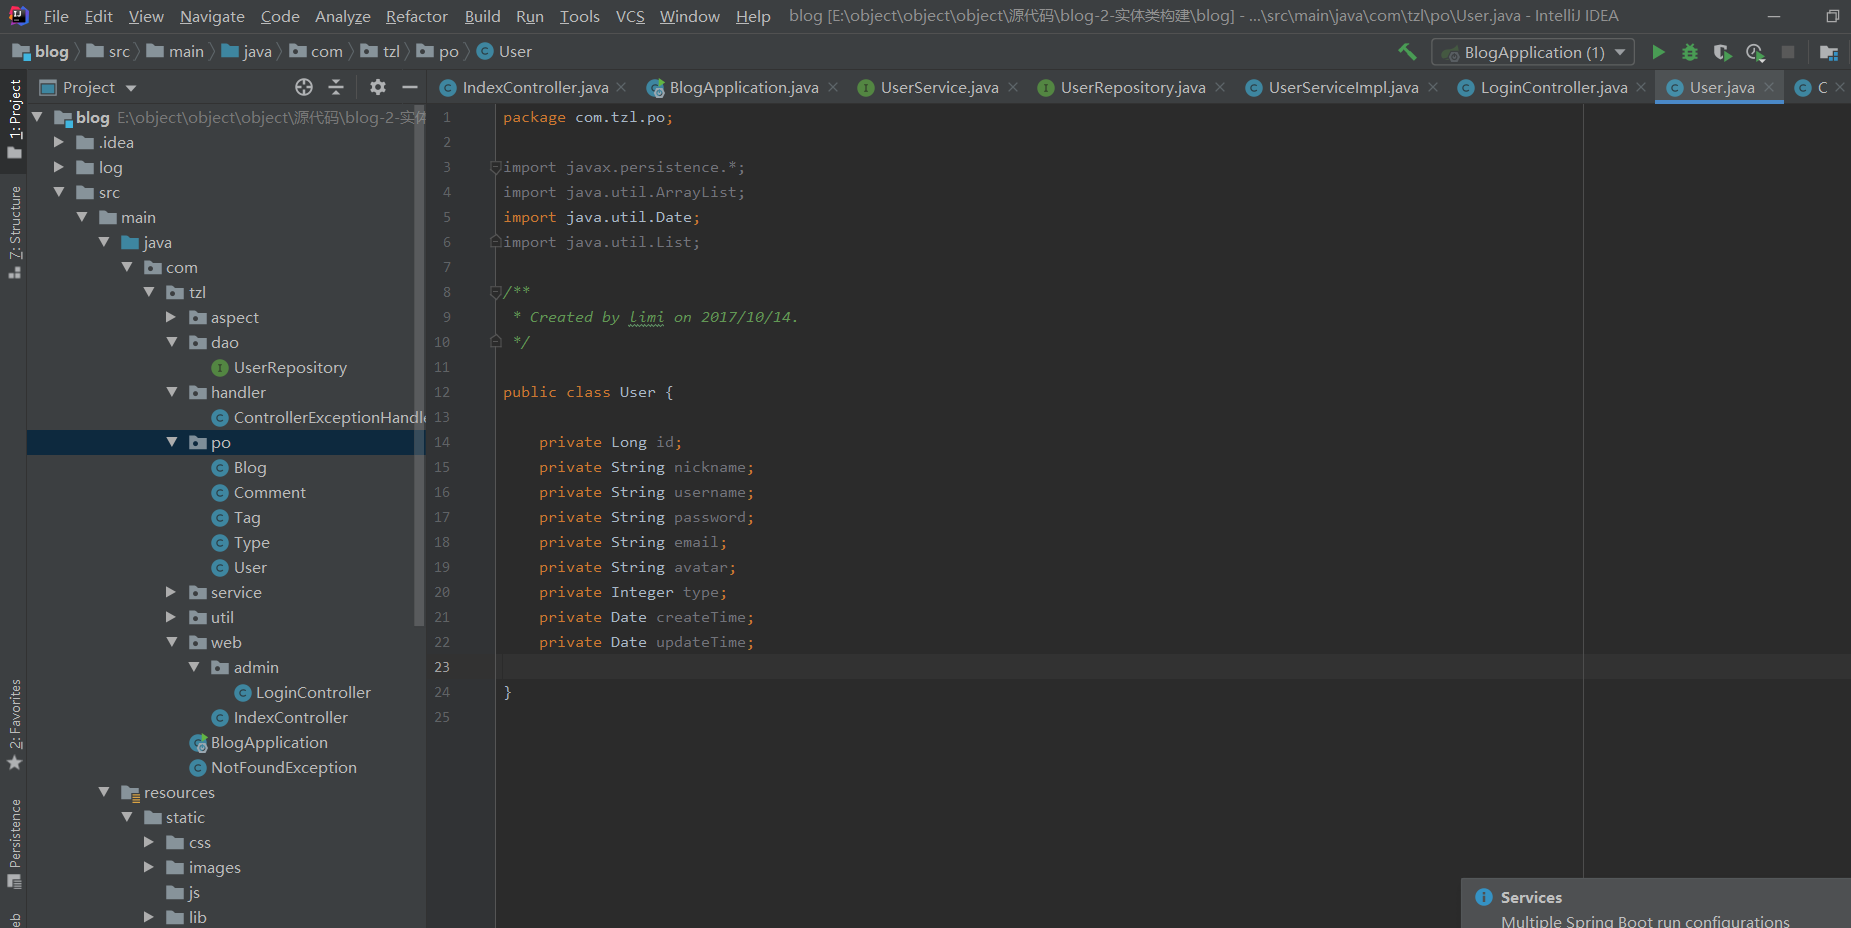Expand the service folder
Viewport: 1851px width, 928px height.
point(171,592)
